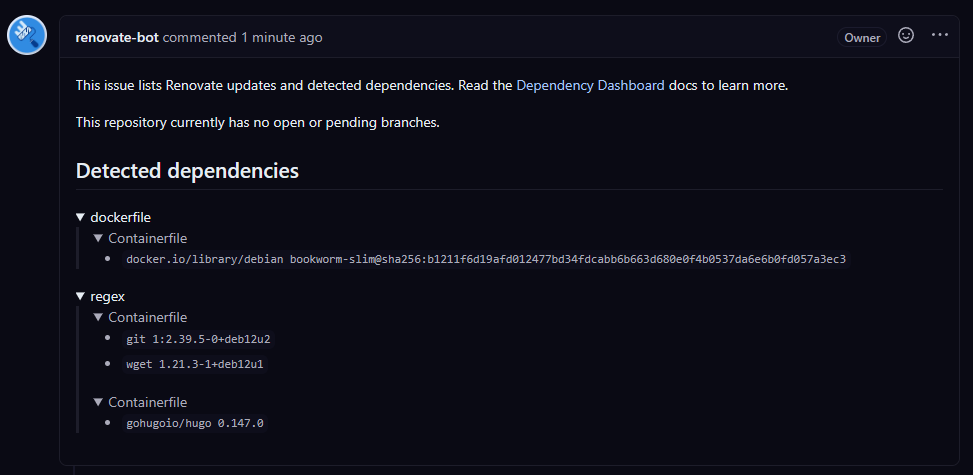Select the 'gohugoio/hugo 0.147.0' entry
Image resolution: width=973 pixels, height=475 pixels.
pos(195,423)
